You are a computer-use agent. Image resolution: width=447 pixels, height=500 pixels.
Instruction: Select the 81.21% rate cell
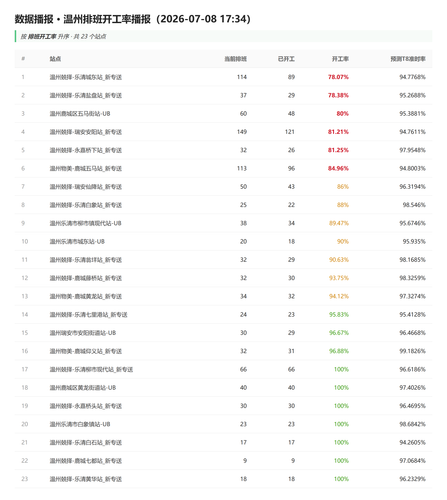coord(338,132)
